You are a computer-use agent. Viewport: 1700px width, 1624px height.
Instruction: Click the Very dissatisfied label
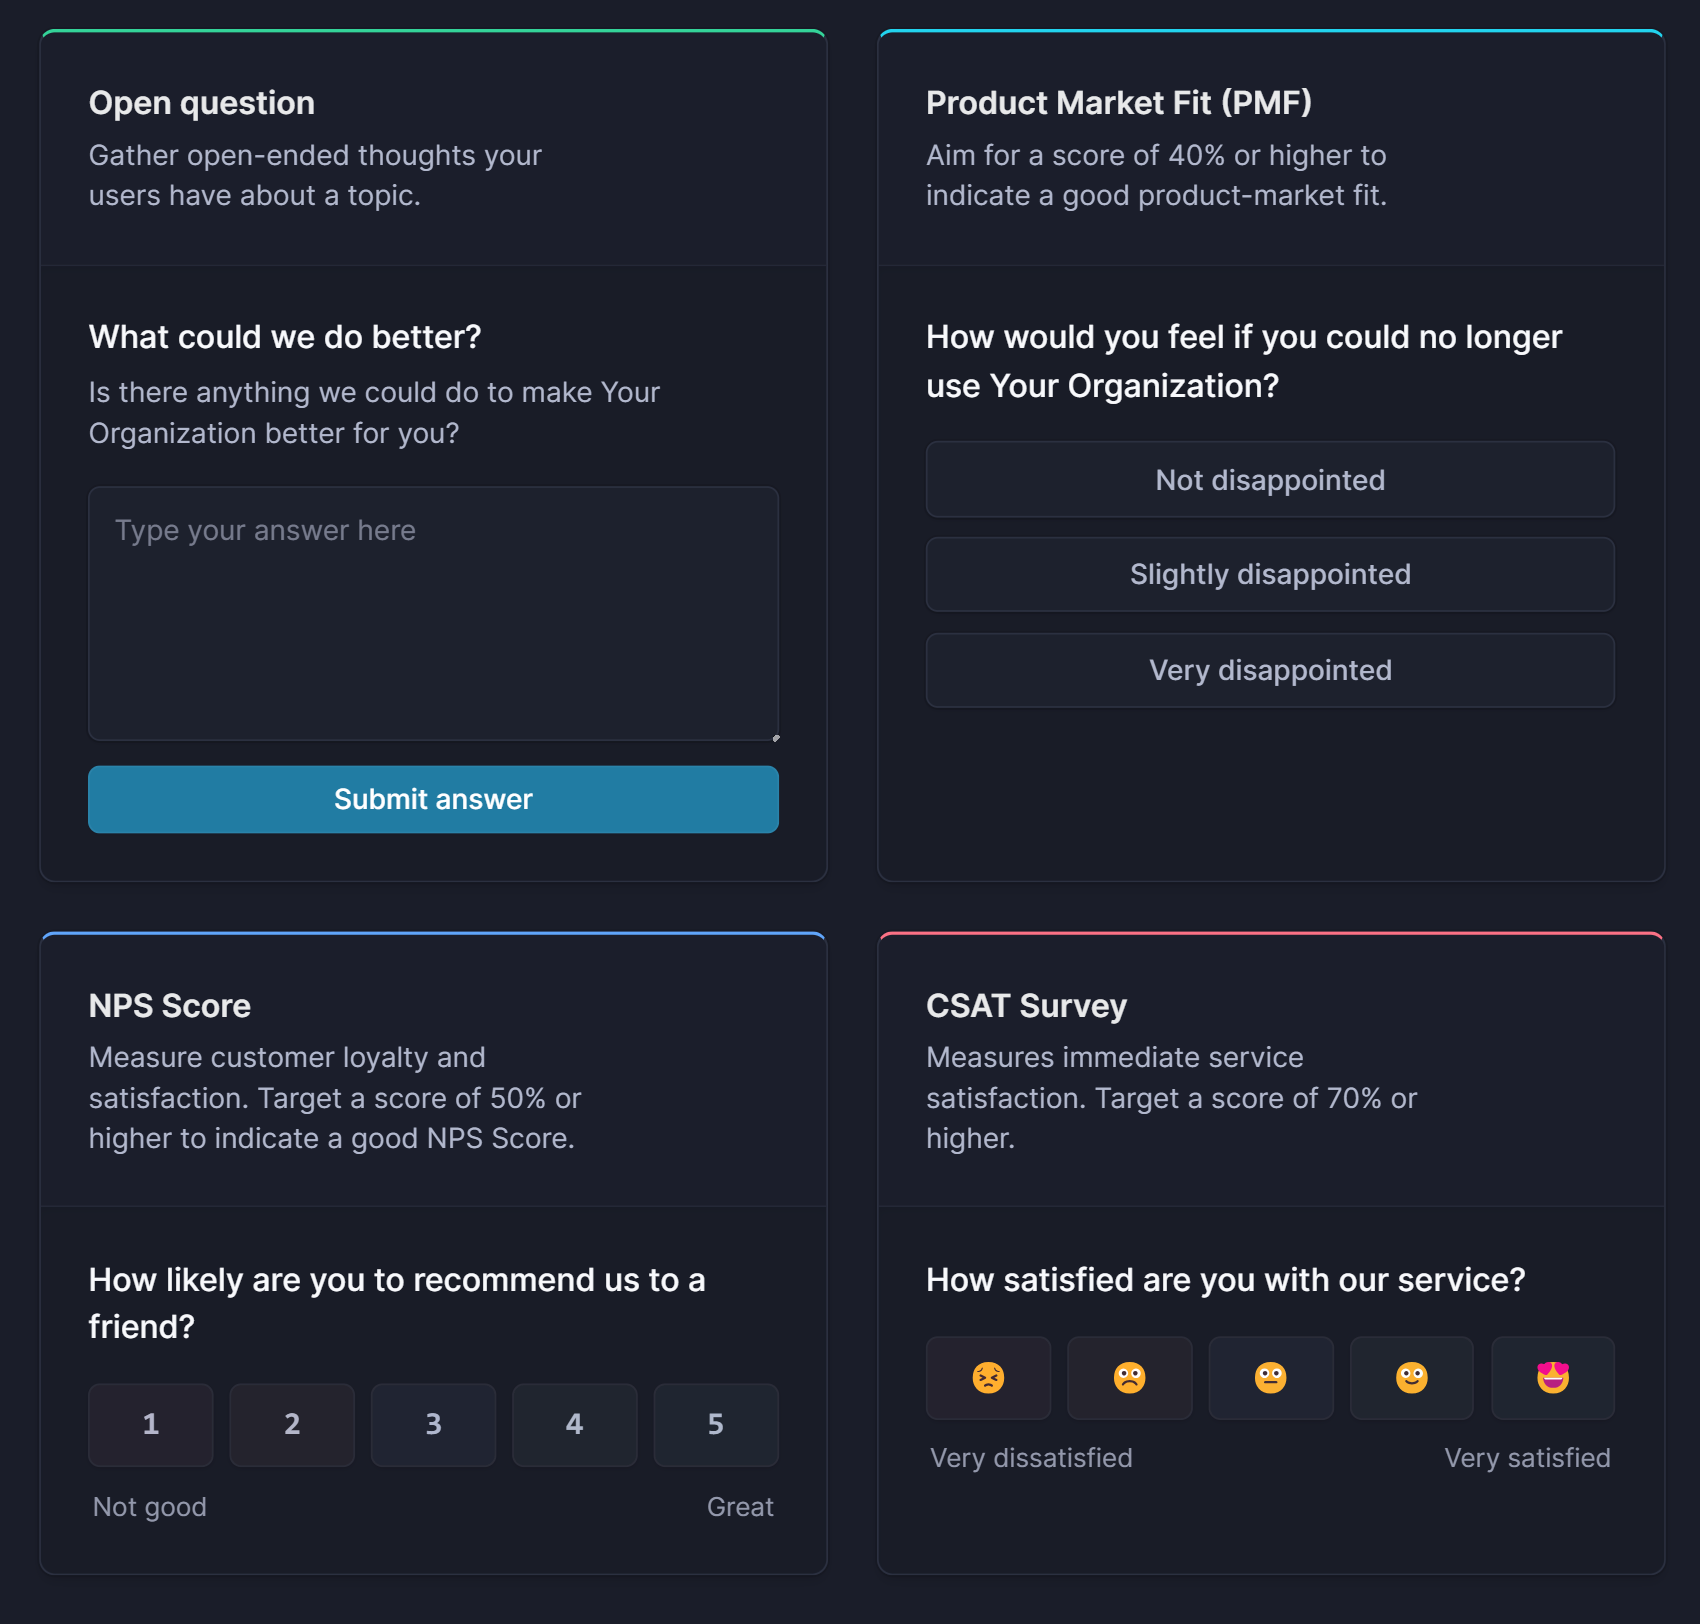(1031, 1457)
